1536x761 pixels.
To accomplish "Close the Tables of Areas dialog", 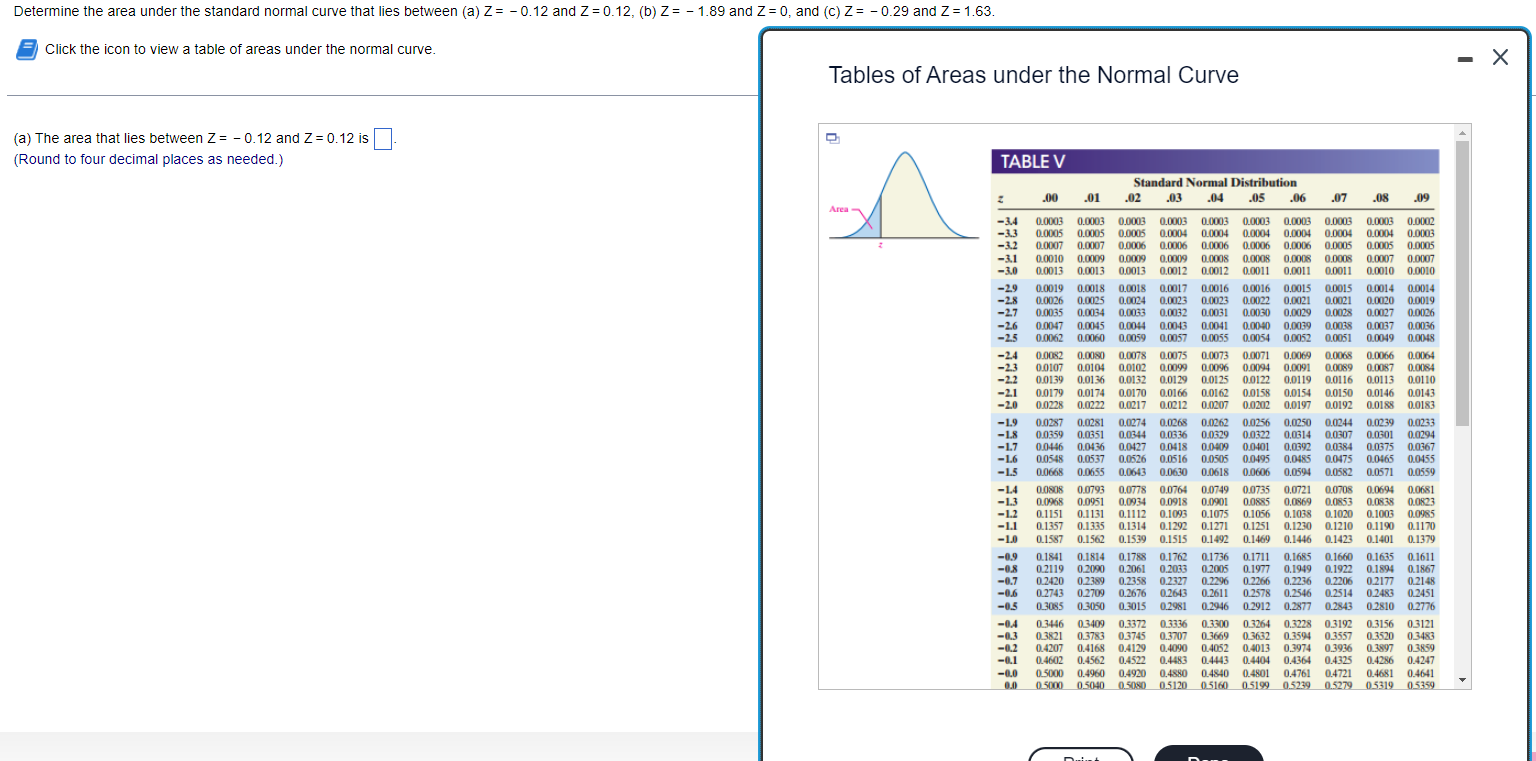I will click(1500, 57).
